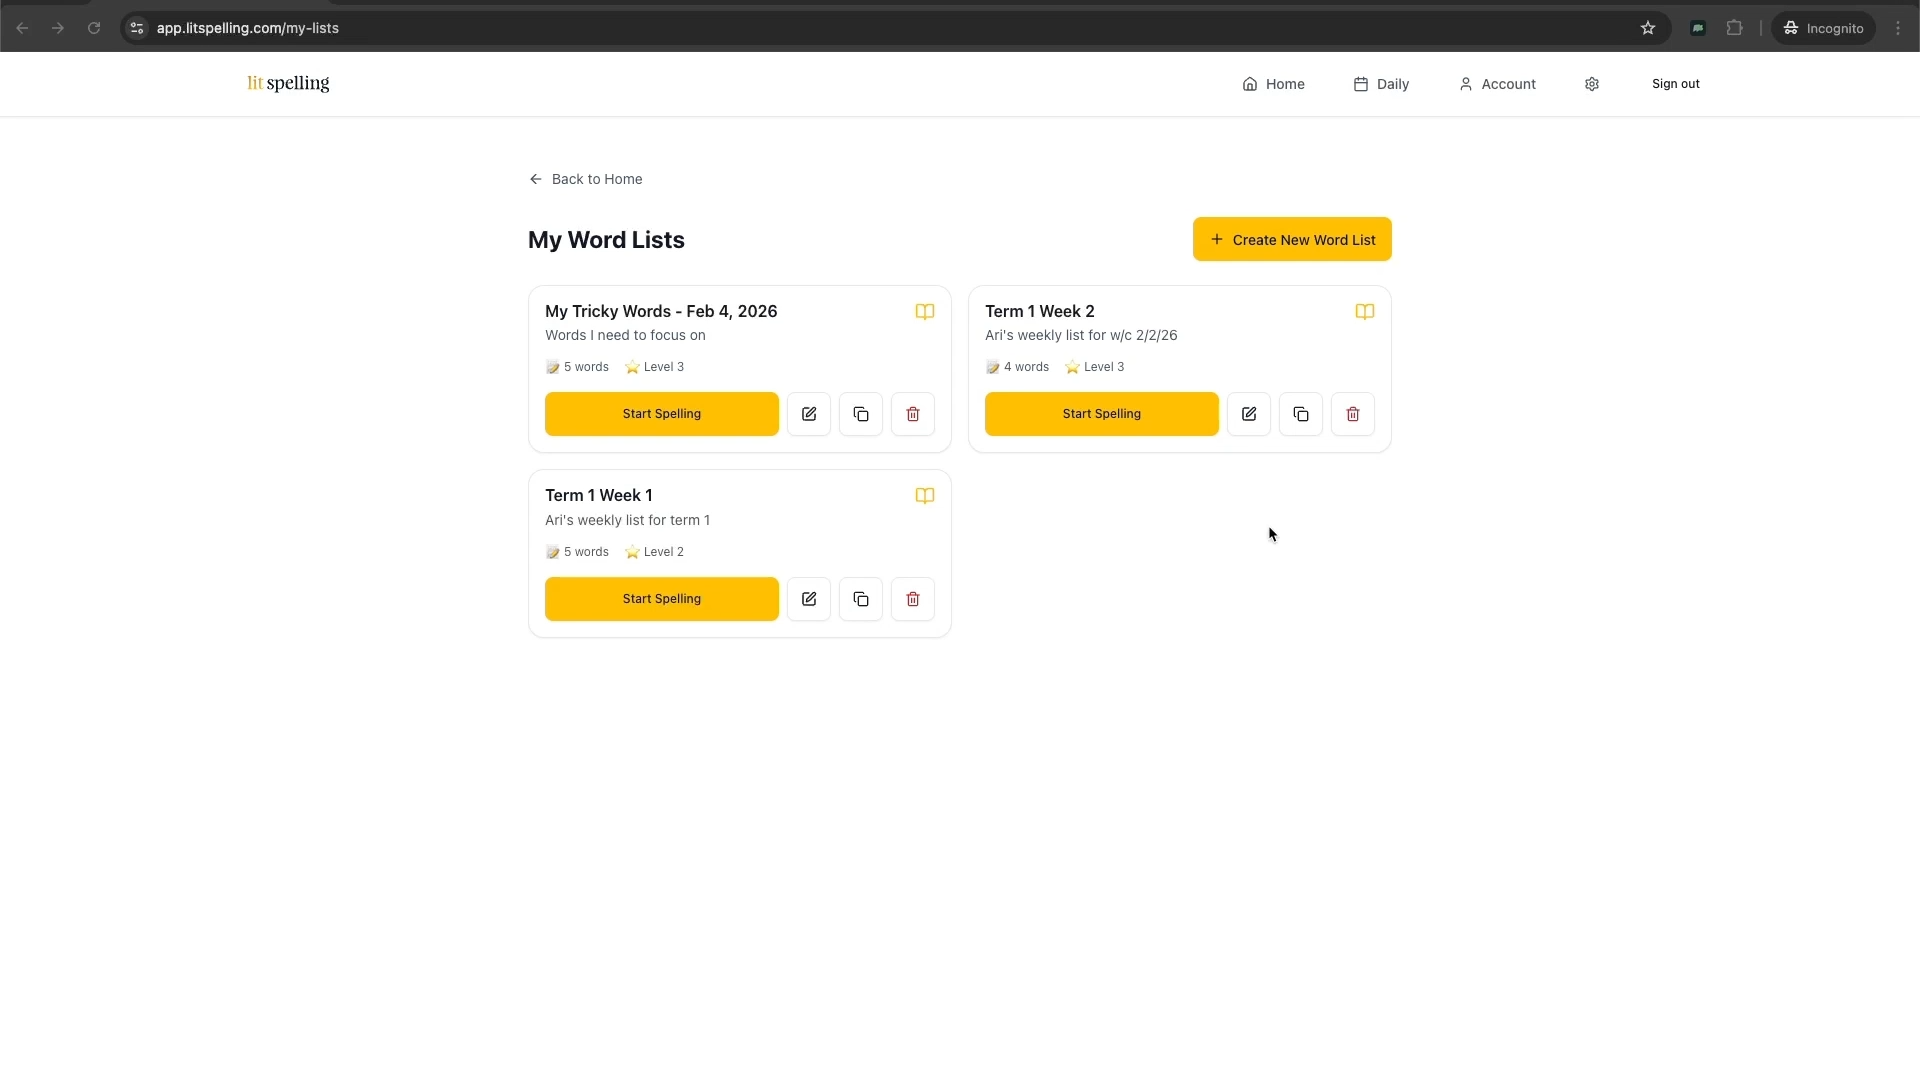Image resolution: width=1920 pixels, height=1080 pixels.
Task: Open the Daily nav item
Action: tap(1381, 84)
